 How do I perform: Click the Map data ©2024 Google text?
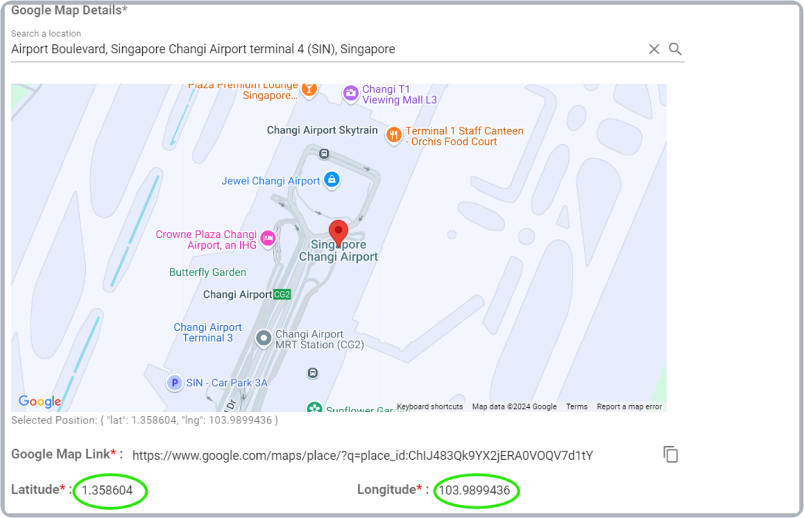pyautogui.click(x=514, y=407)
